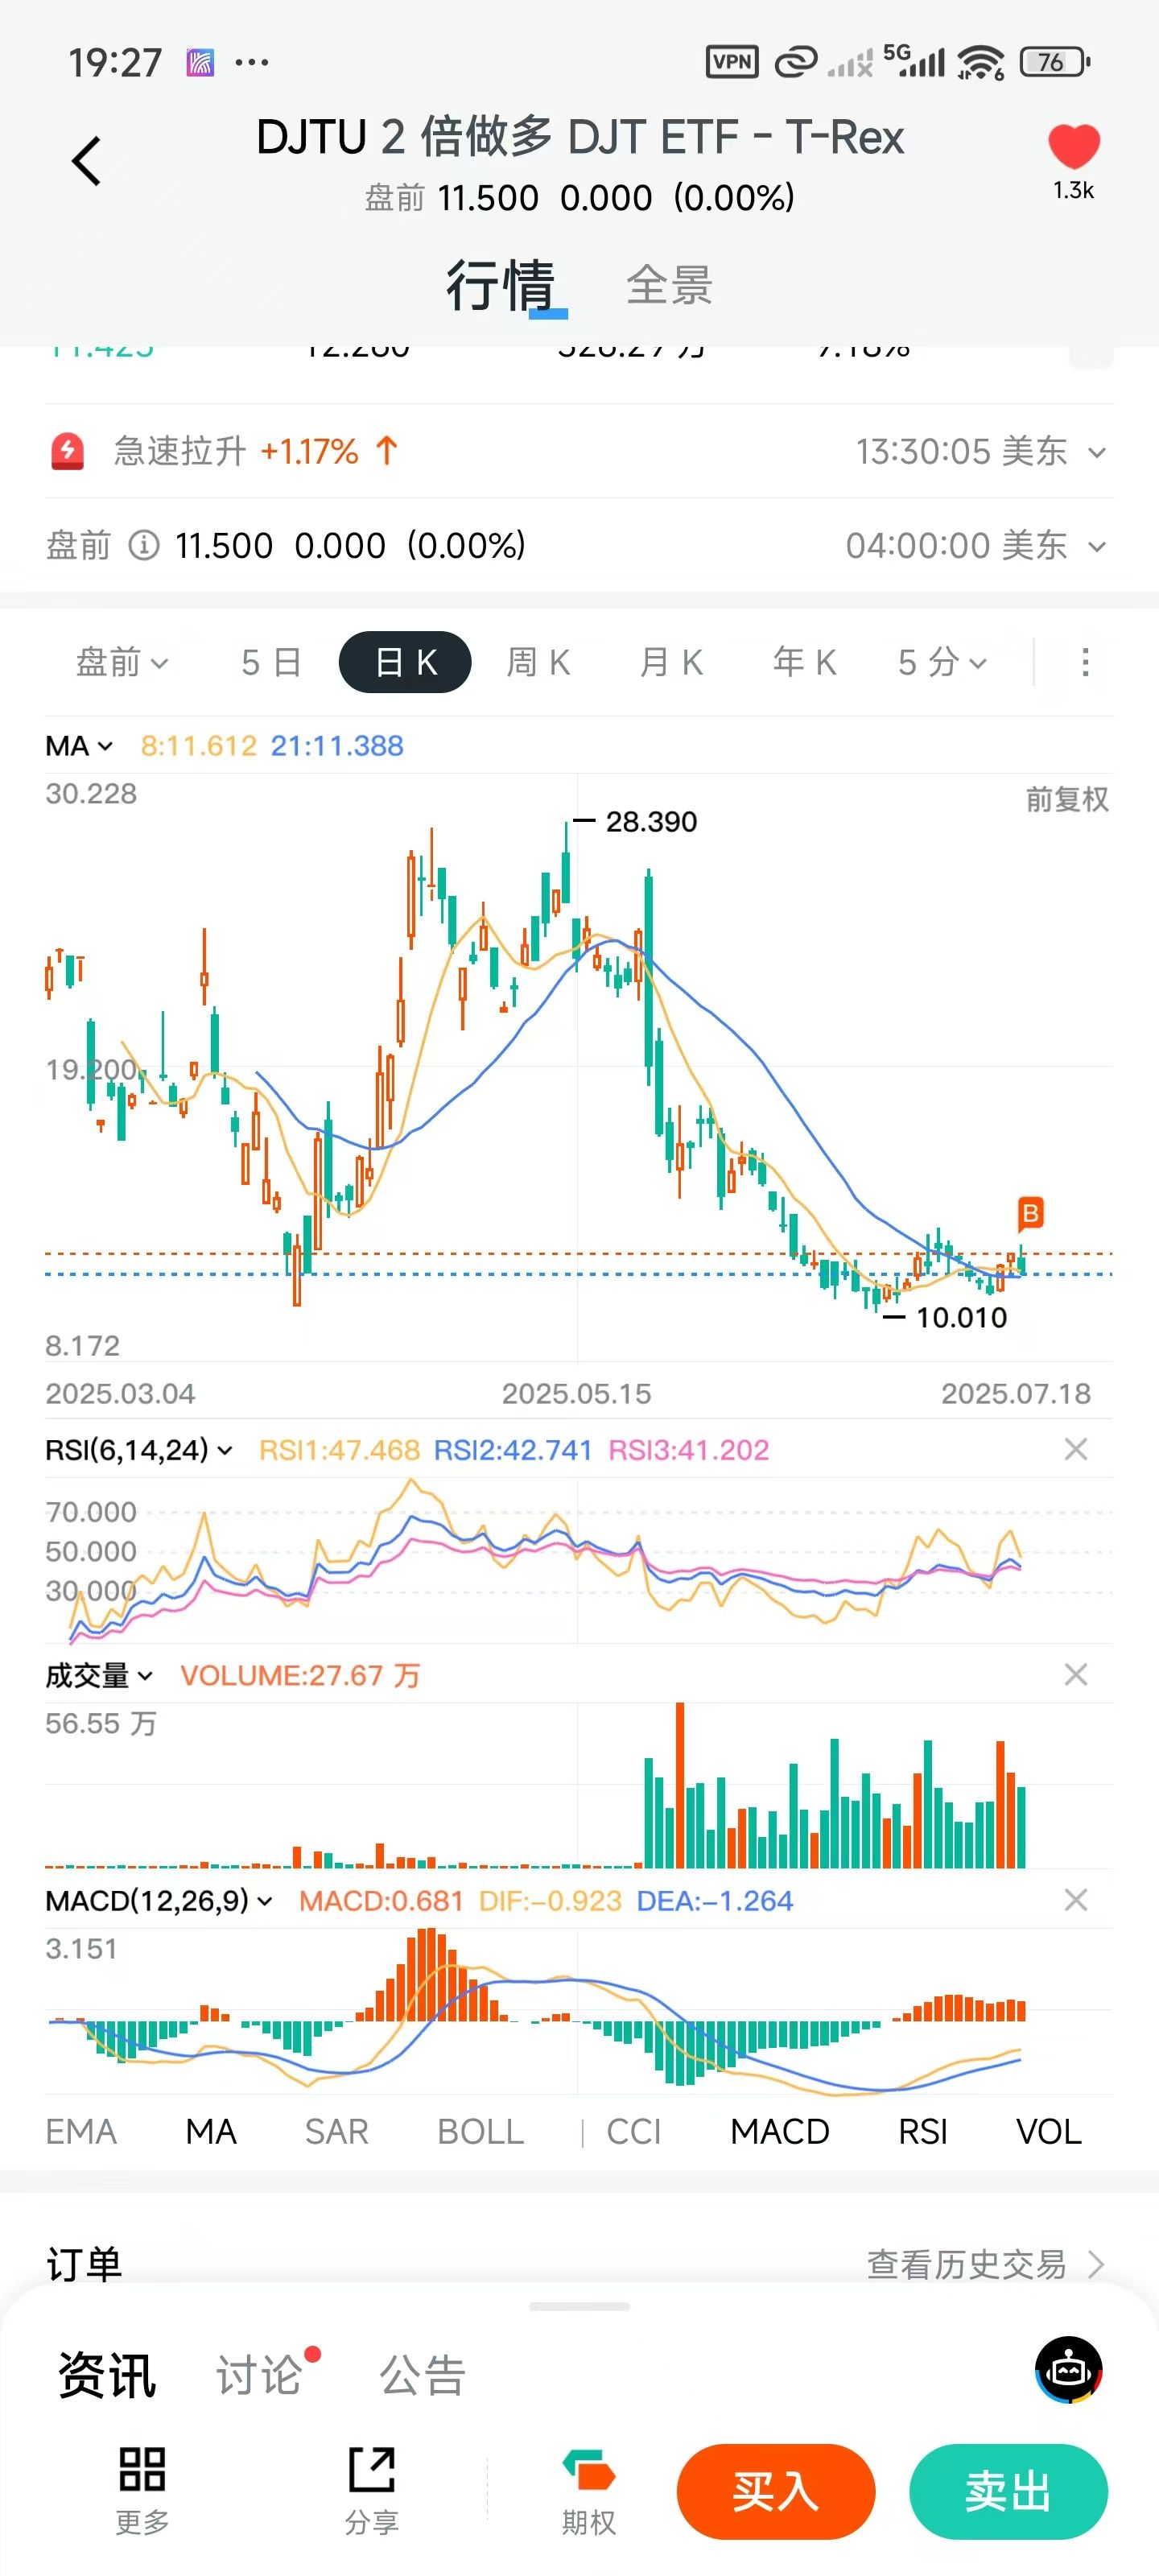This screenshot has height=2576, width=1159.
Task: Select the 月K chart period
Action: (x=671, y=662)
